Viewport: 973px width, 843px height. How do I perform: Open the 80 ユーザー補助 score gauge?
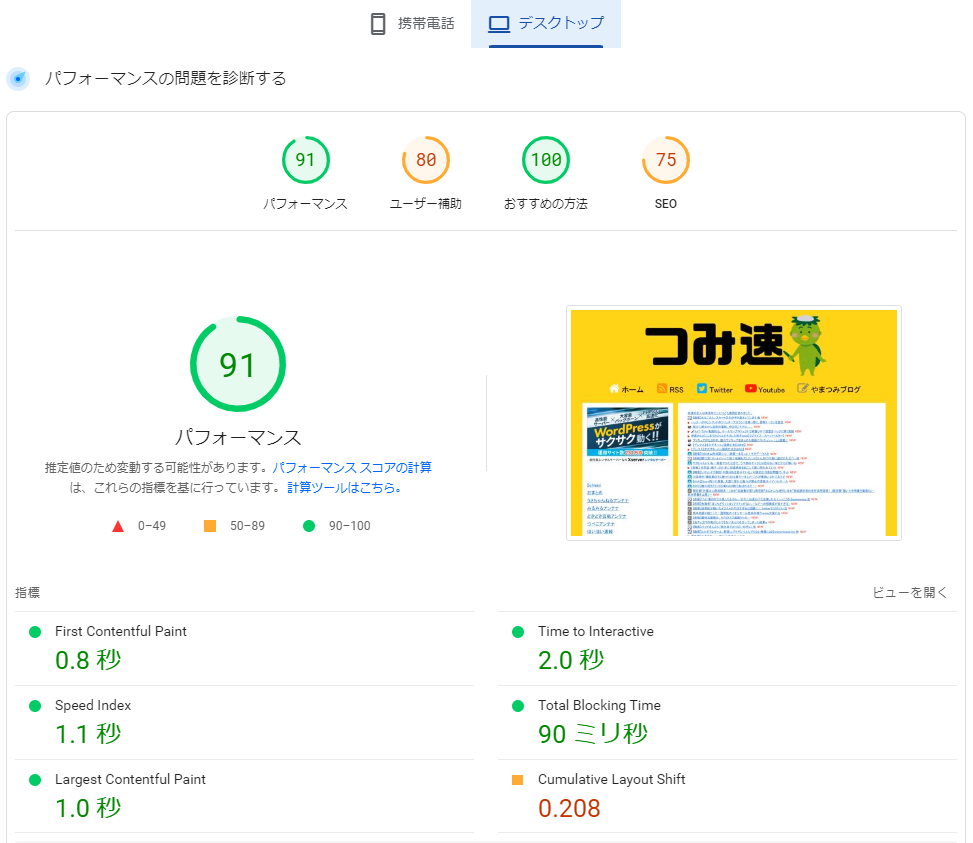[426, 160]
